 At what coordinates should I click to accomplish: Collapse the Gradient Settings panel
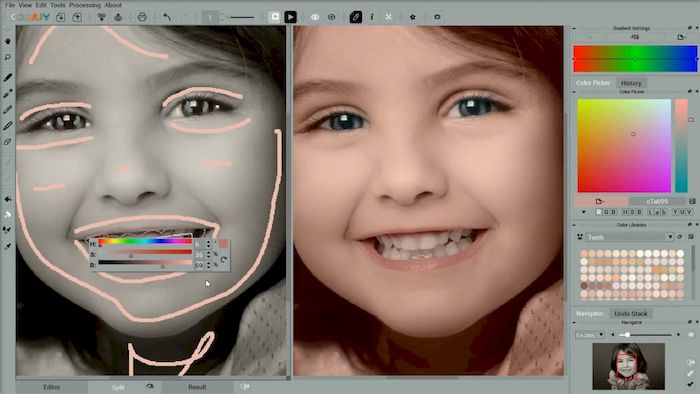[574, 28]
